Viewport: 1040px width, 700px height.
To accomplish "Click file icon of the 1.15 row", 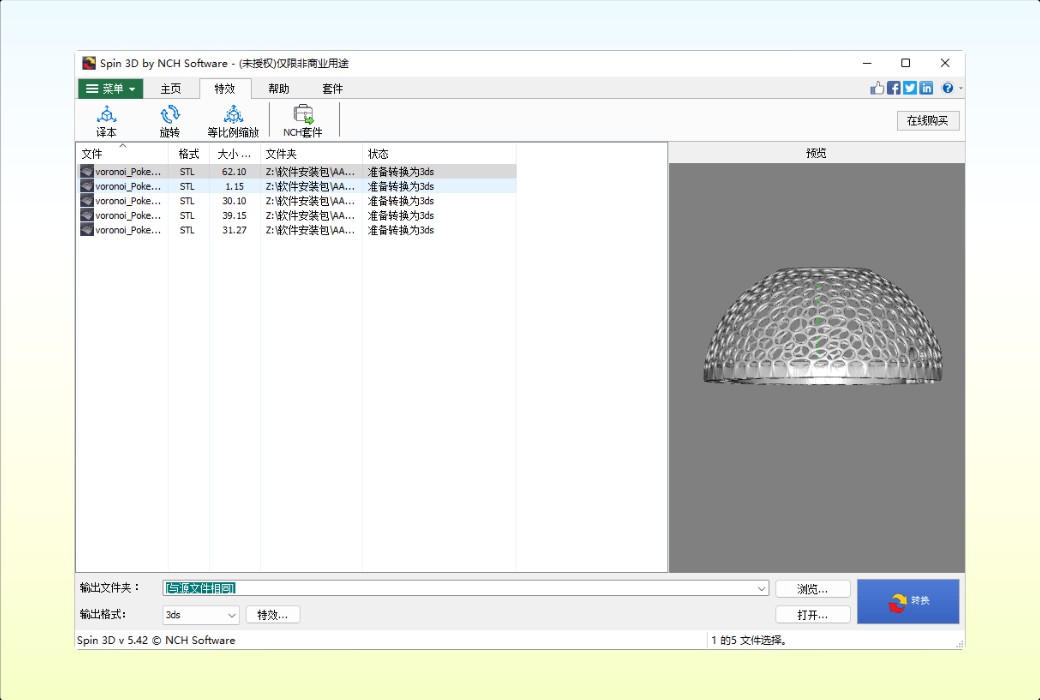I will (x=86, y=186).
